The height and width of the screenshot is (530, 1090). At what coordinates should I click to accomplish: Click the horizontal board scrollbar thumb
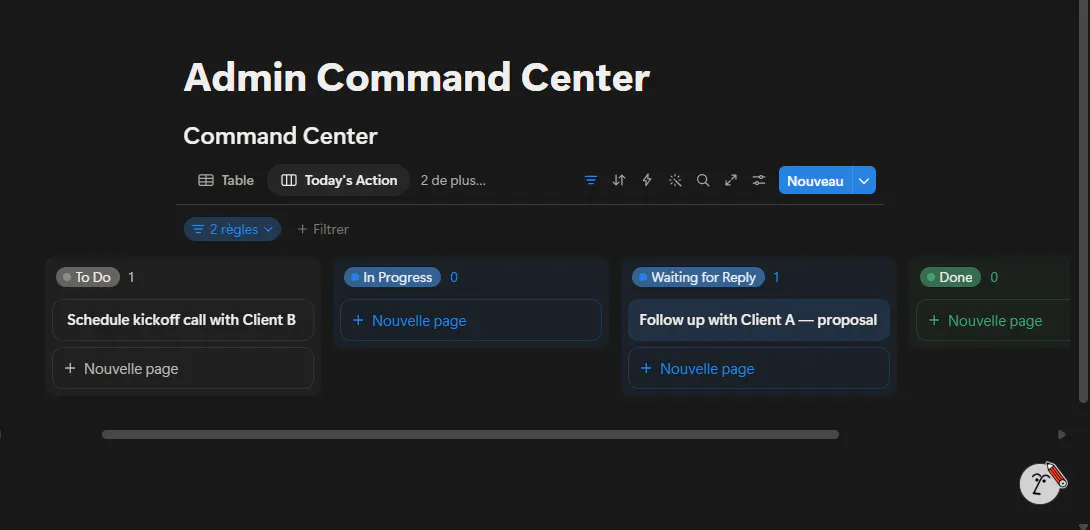pyautogui.click(x=470, y=434)
